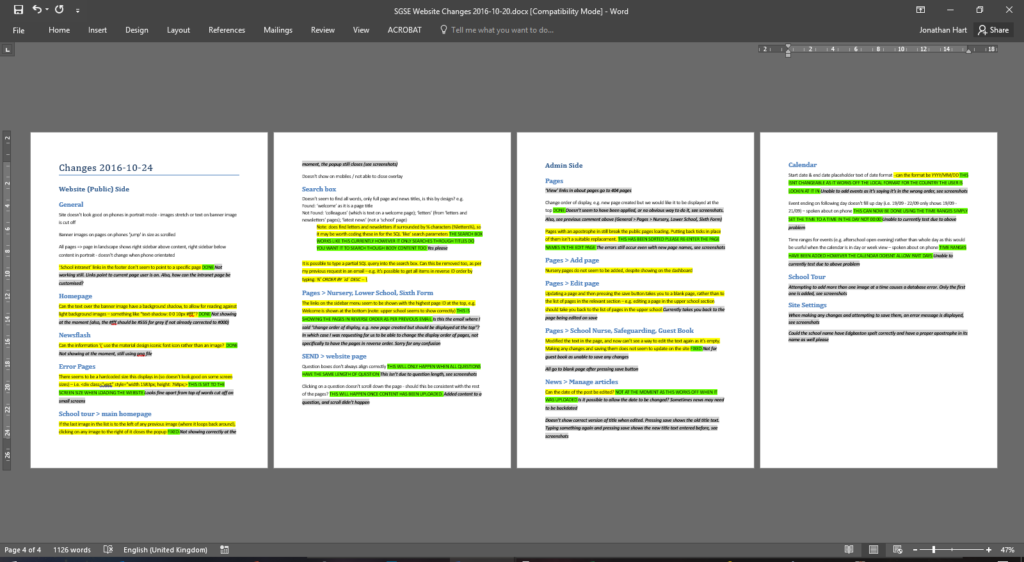
Task: Click the Share button
Action: (993, 30)
